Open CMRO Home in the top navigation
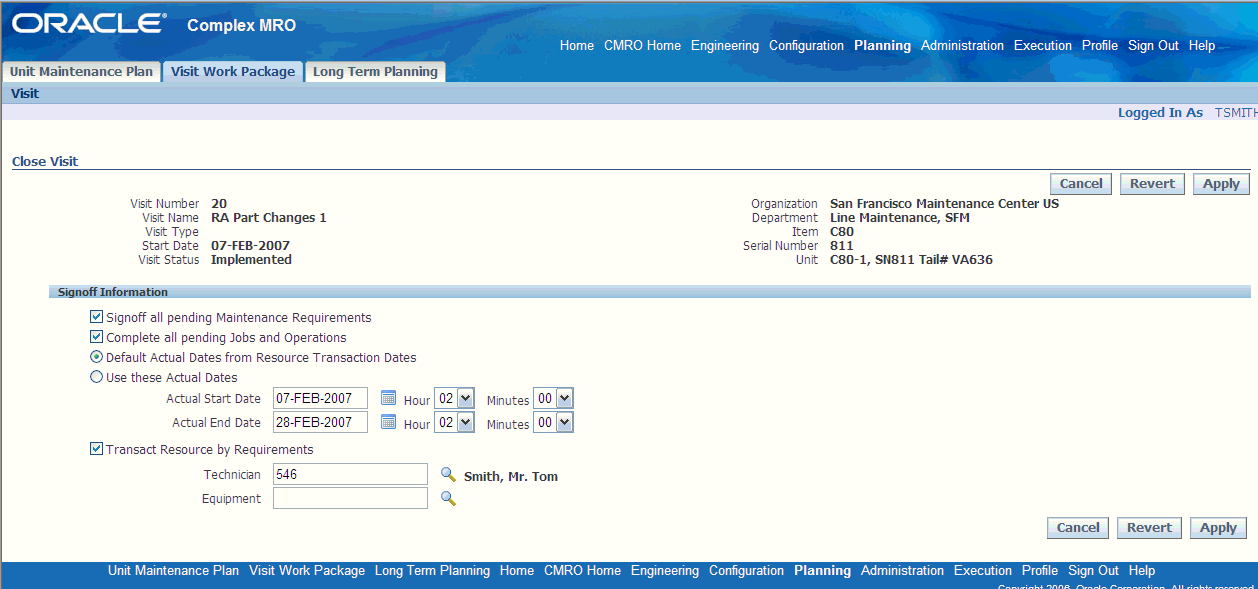 coord(642,46)
